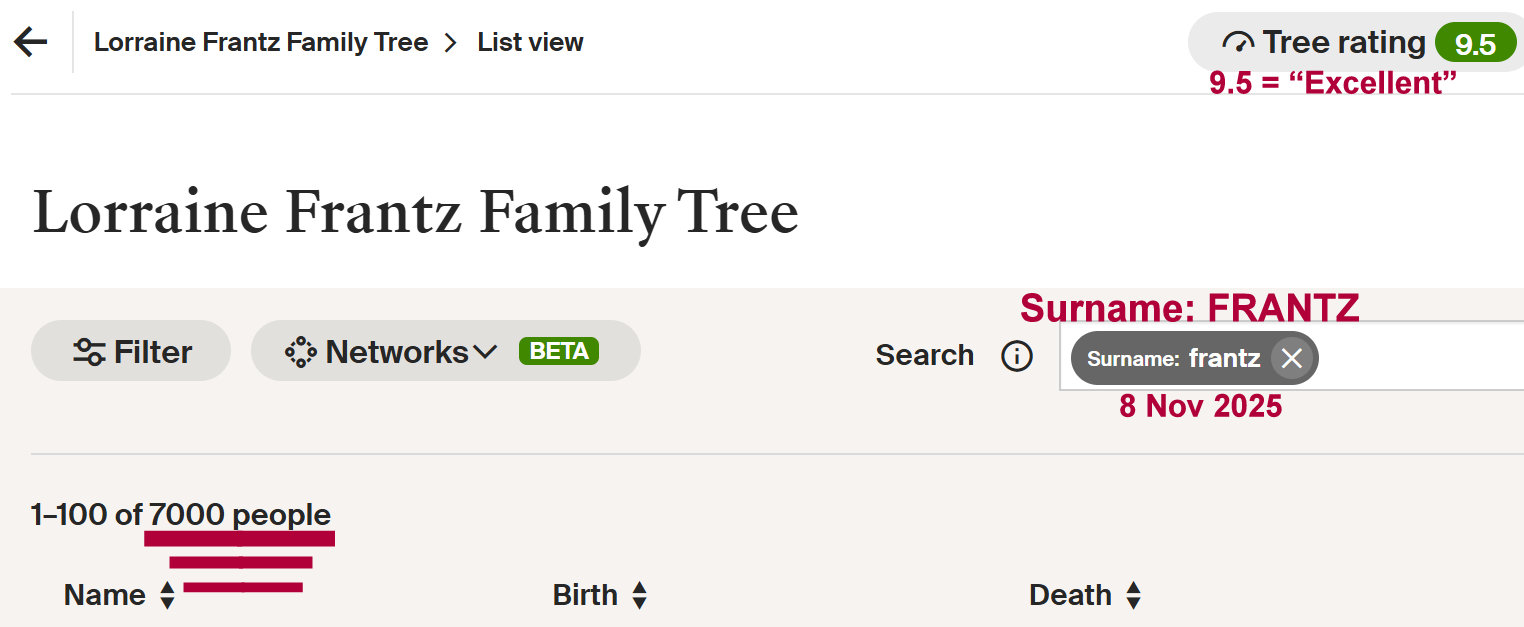Click the Name column header
The height and width of the screenshot is (627, 1524).
(104, 595)
